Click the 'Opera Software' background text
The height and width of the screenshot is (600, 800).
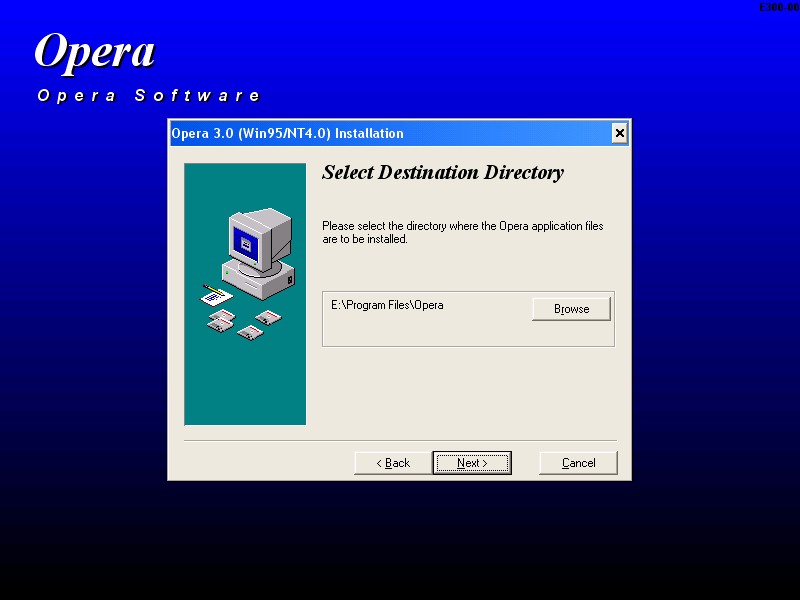(149, 95)
